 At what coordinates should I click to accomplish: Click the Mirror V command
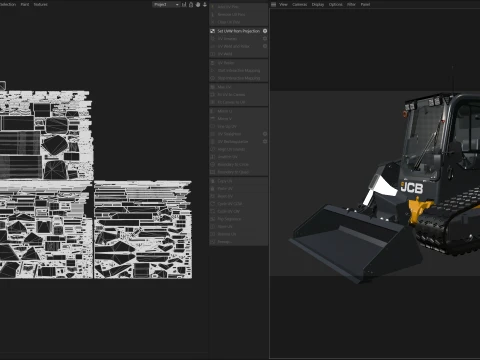(x=238, y=119)
